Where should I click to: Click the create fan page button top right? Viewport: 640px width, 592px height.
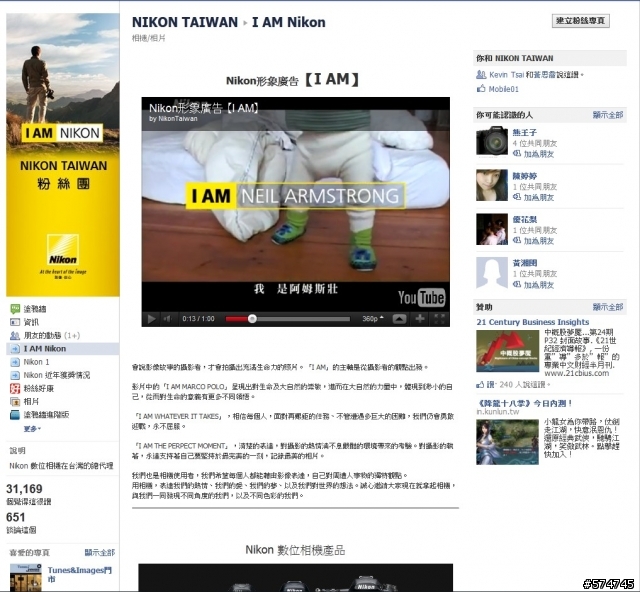pos(580,20)
